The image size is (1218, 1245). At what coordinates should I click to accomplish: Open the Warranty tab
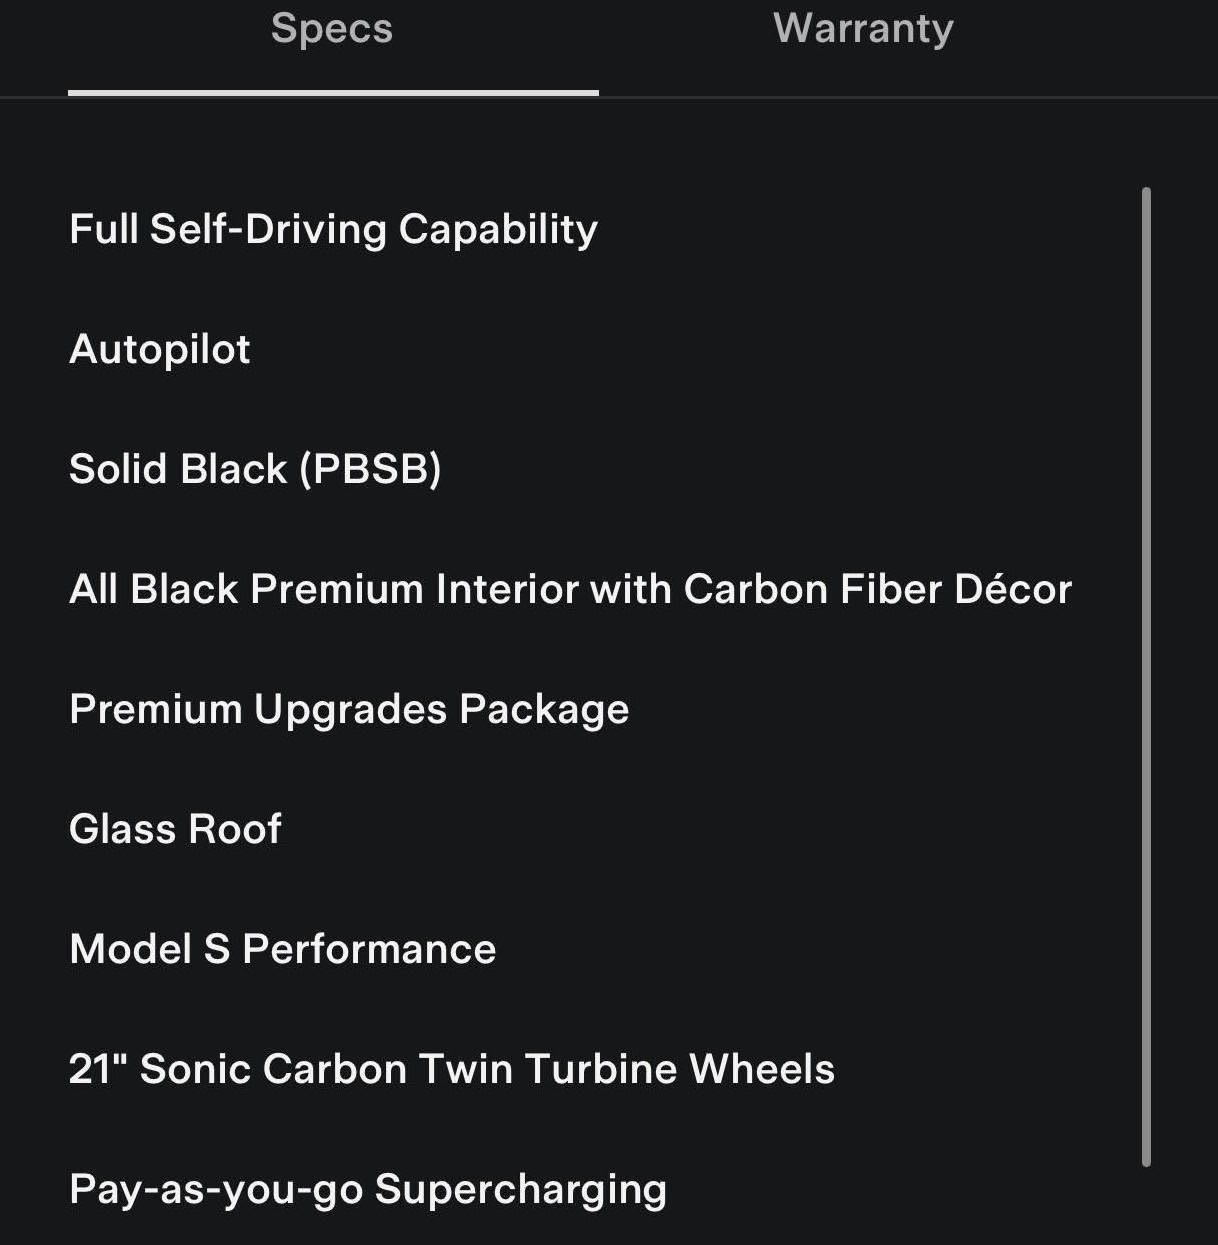click(863, 29)
